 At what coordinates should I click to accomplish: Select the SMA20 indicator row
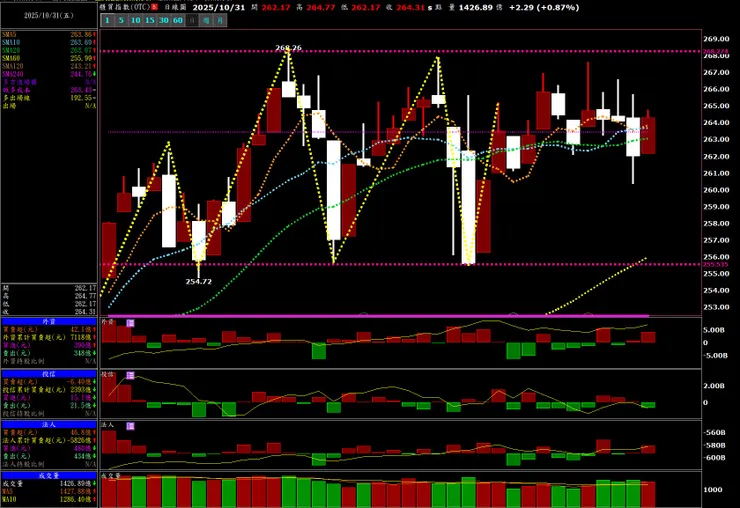click(49, 50)
